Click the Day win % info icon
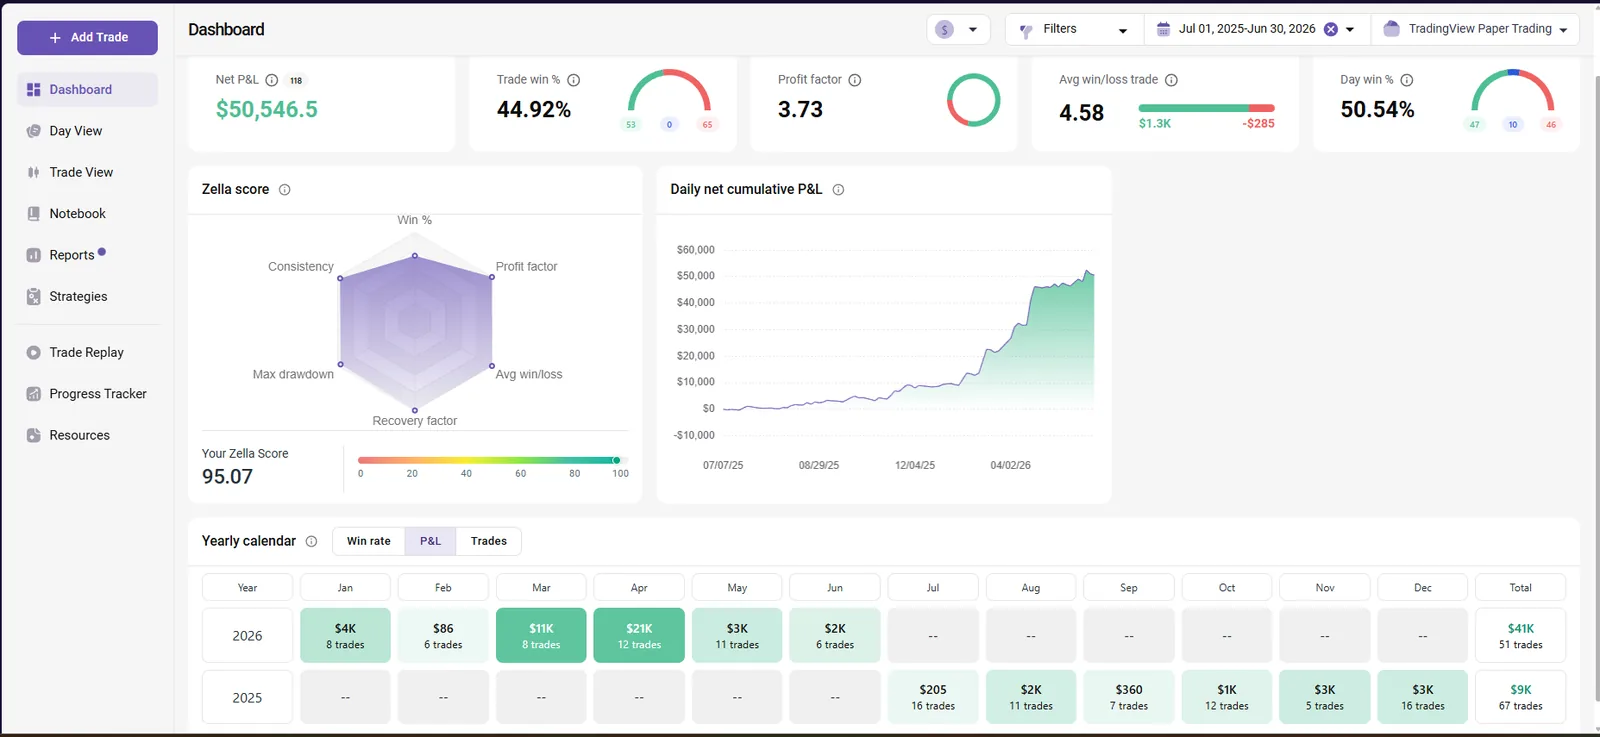The image size is (1600, 737). (1407, 80)
